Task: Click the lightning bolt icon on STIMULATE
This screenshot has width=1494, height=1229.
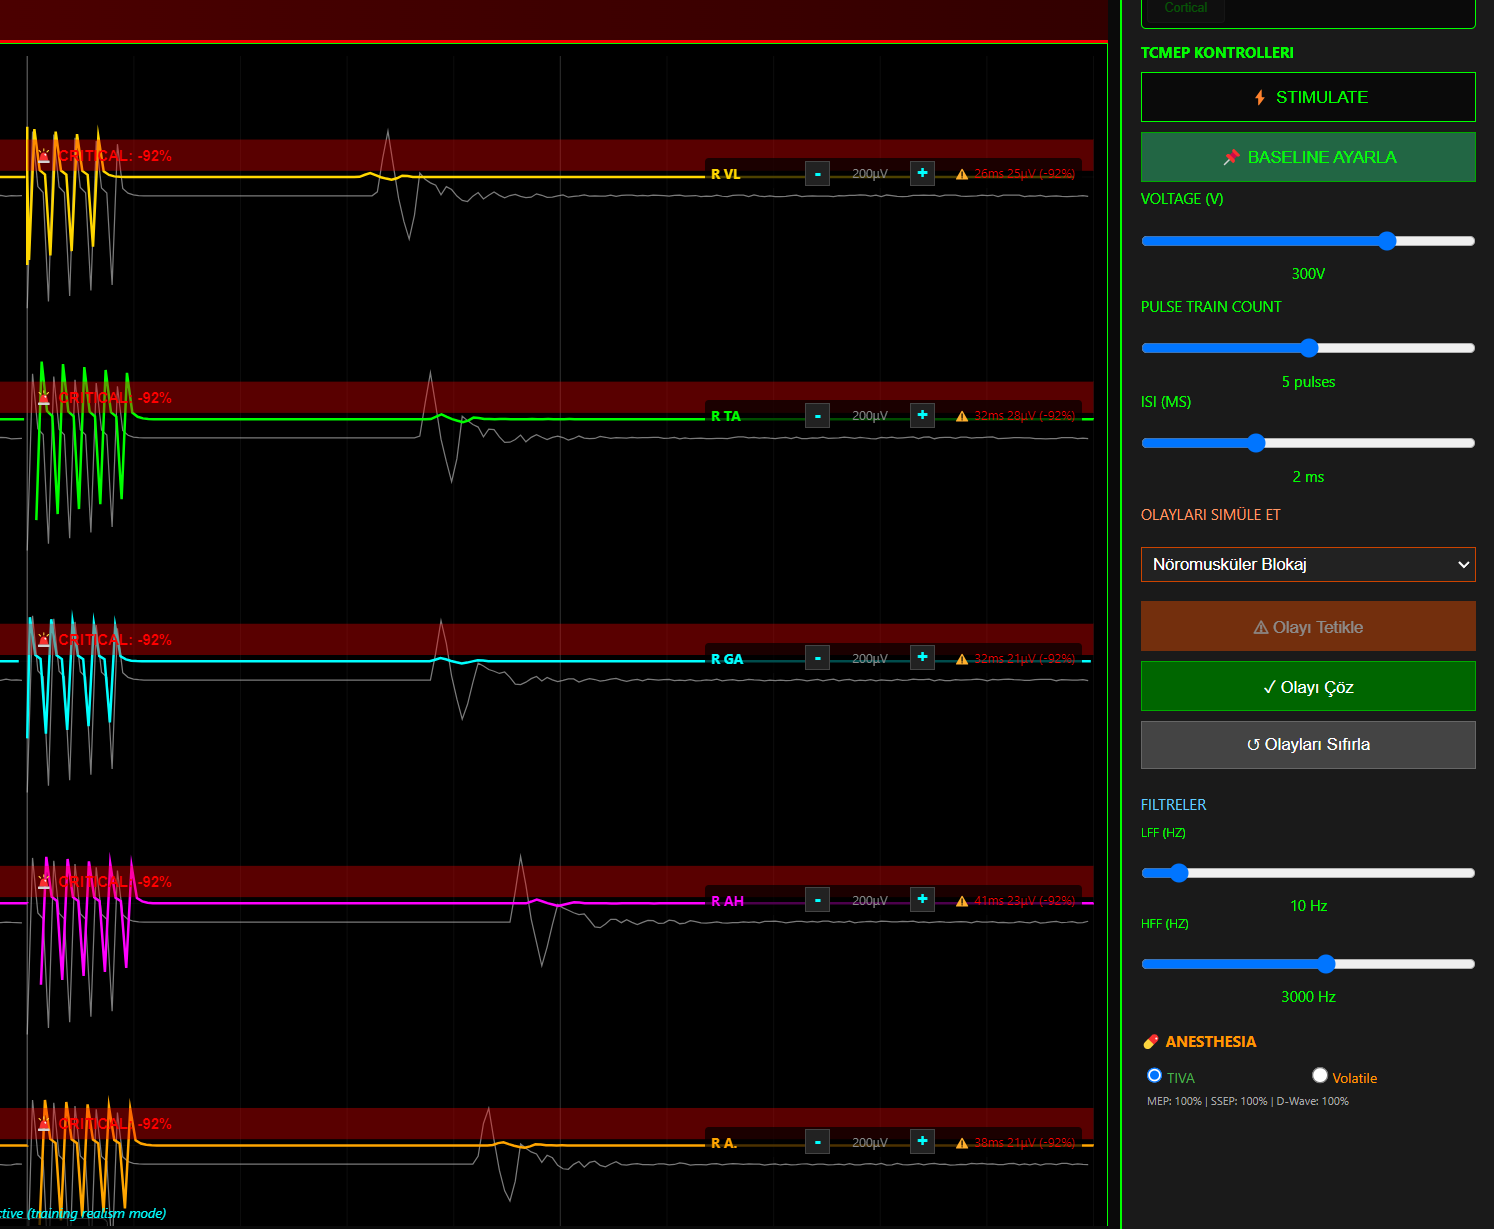Action: coord(1260,97)
